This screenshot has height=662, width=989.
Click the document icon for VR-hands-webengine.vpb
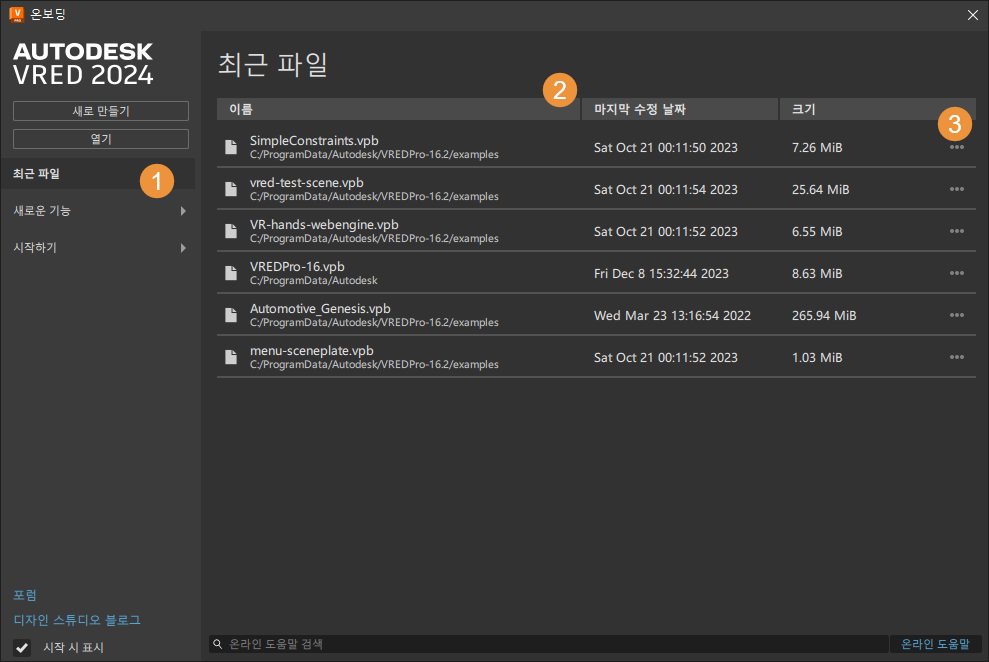pos(230,231)
